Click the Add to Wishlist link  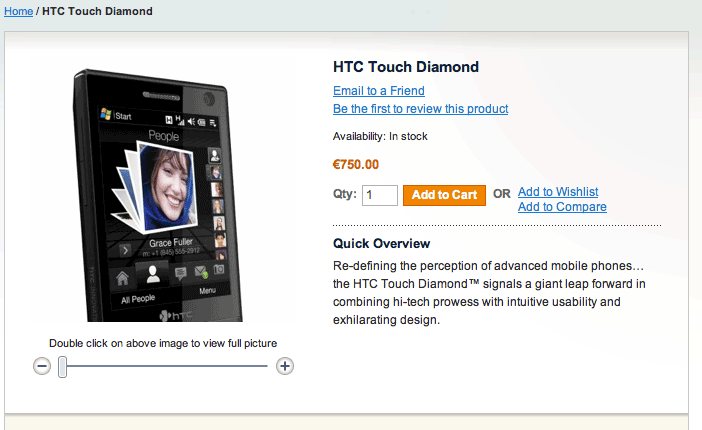pyautogui.click(x=558, y=192)
